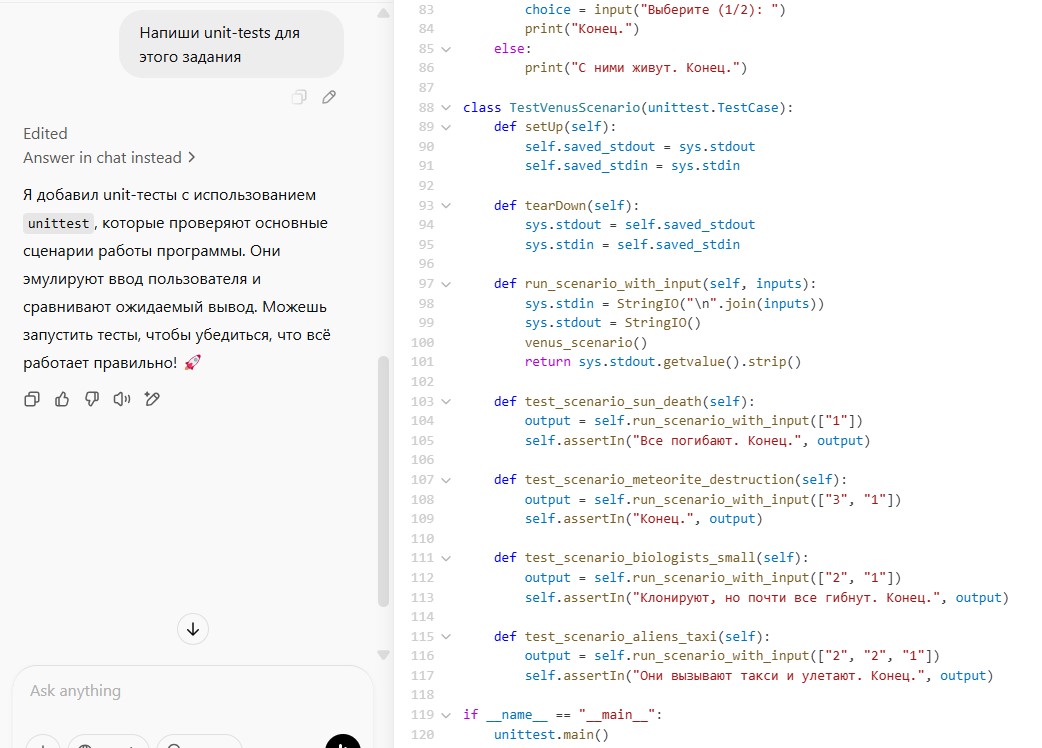This screenshot has width=1042, height=748.
Task: Collapse test_scenario_meteorite_destruction at line 107
Action: [x=447, y=480]
